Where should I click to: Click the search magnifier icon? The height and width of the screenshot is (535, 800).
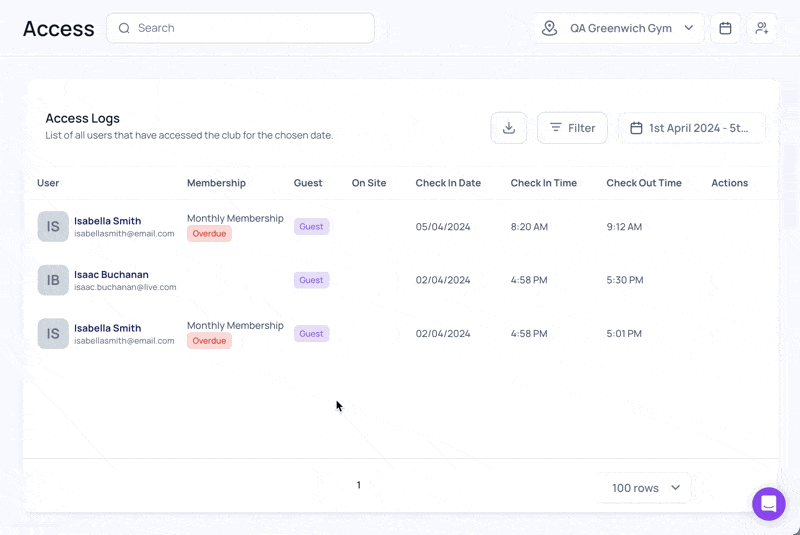coord(124,28)
